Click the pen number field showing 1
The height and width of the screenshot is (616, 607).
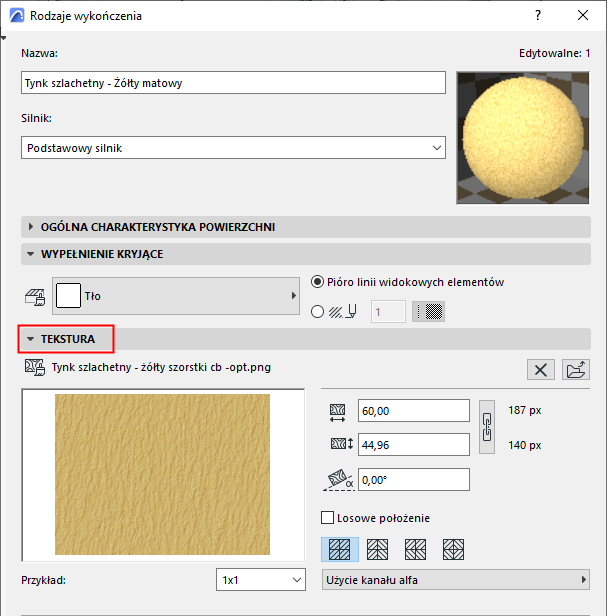coord(388,312)
